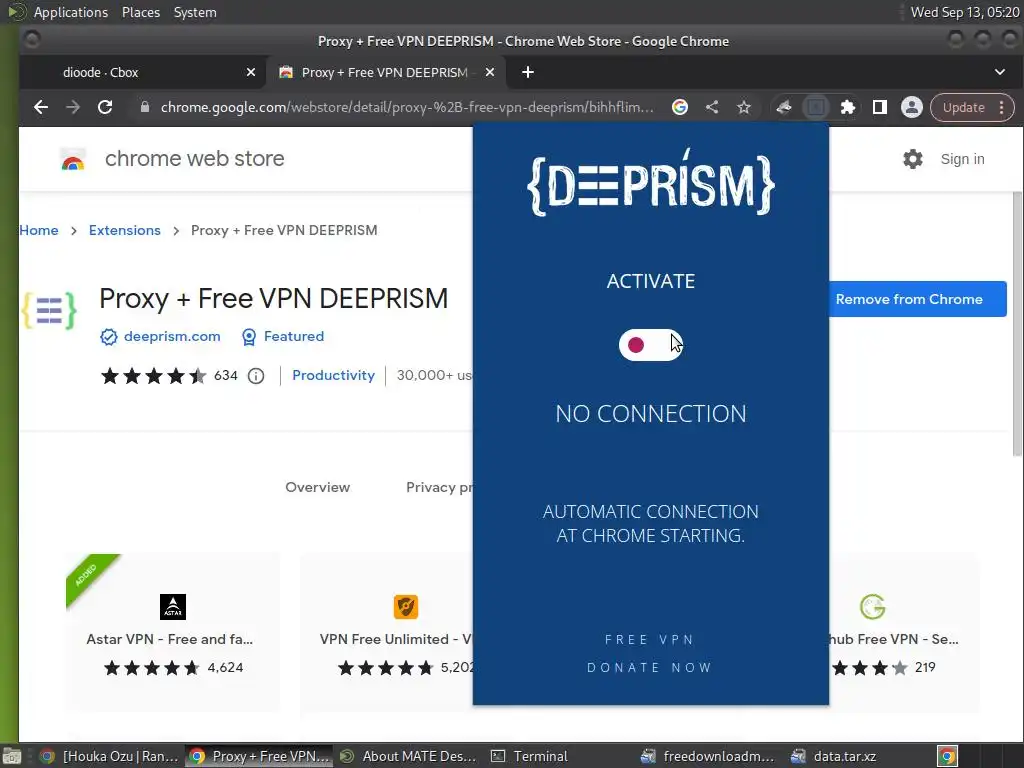Click the Google icon in address bar
The height and width of the screenshot is (768, 1024).
(680, 107)
